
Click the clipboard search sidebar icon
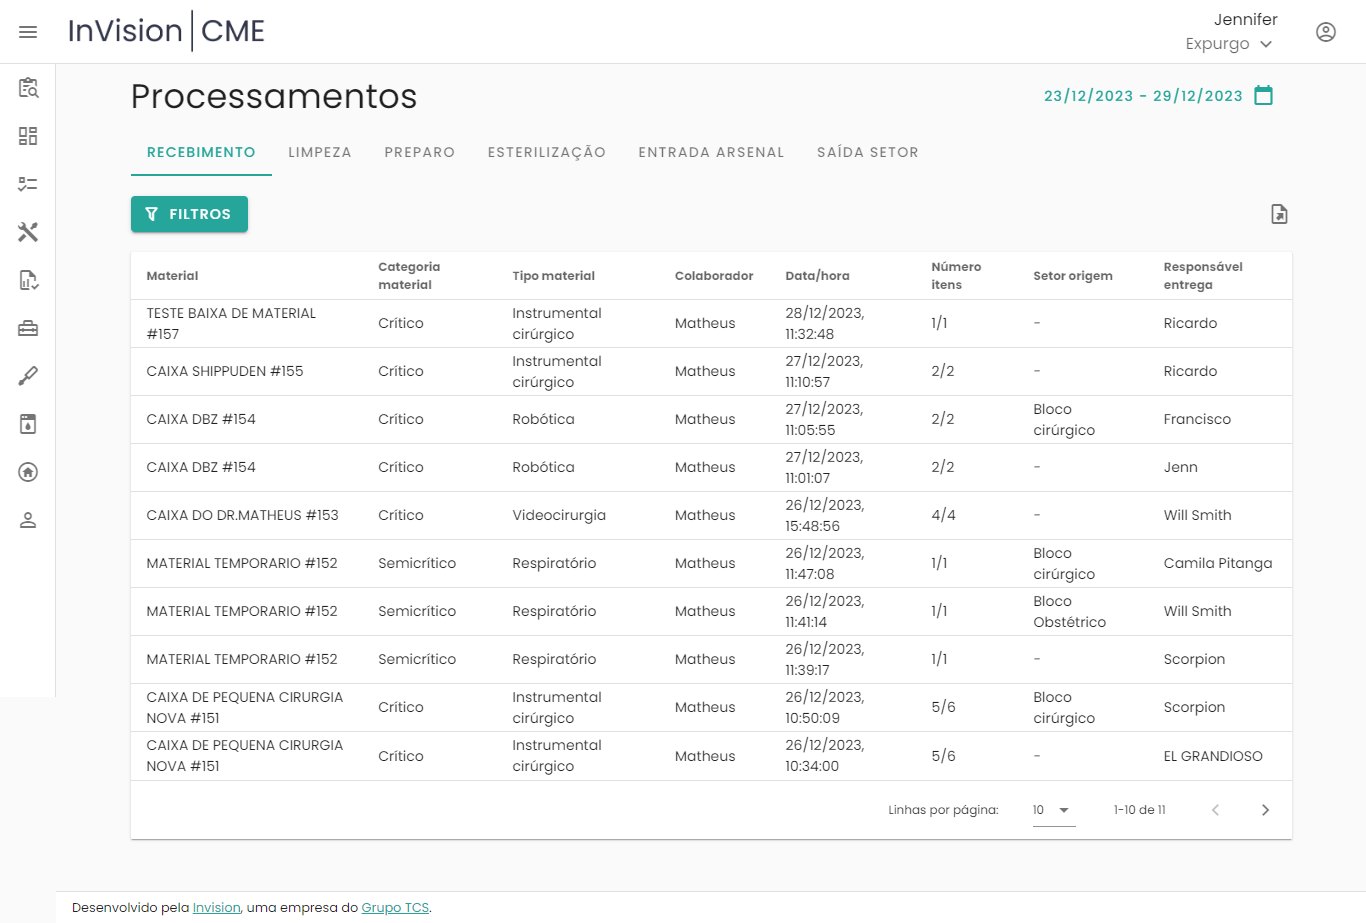(x=28, y=88)
